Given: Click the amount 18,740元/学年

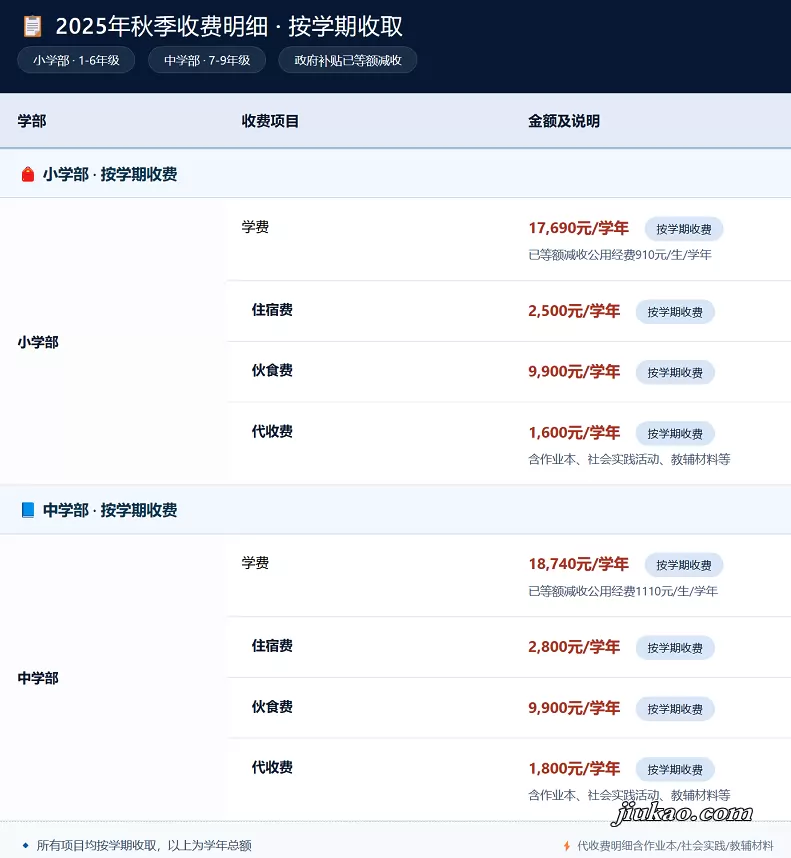Looking at the screenshot, I should pyautogui.click(x=578, y=564).
